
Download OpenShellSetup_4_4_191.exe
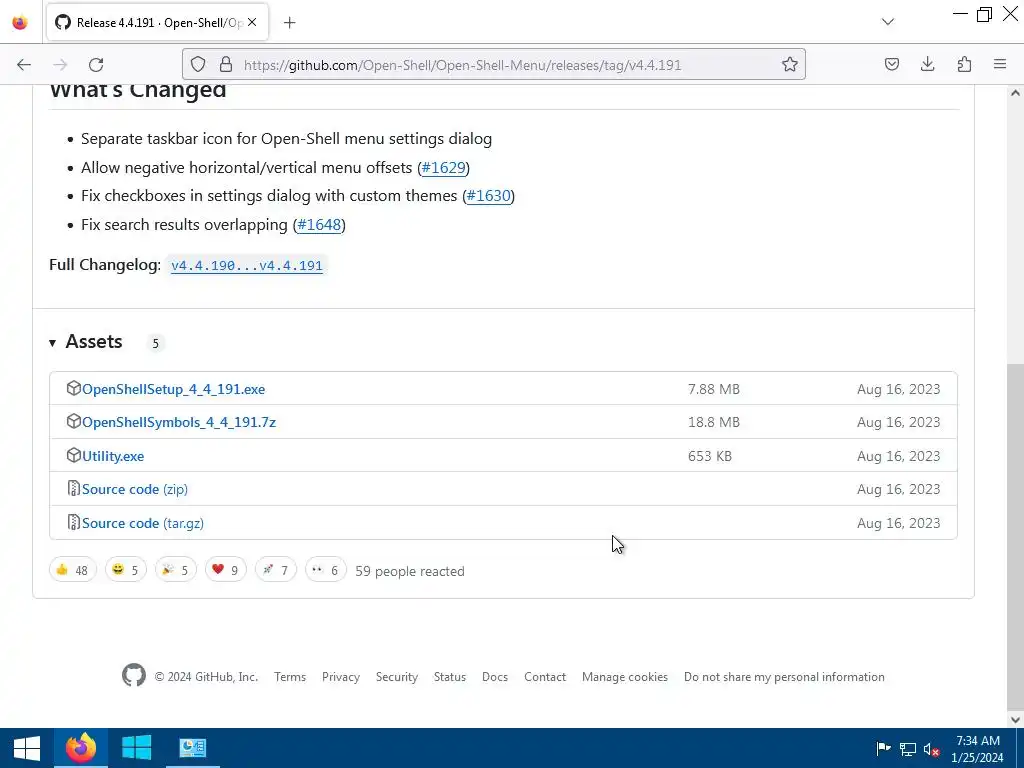pos(174,389)
